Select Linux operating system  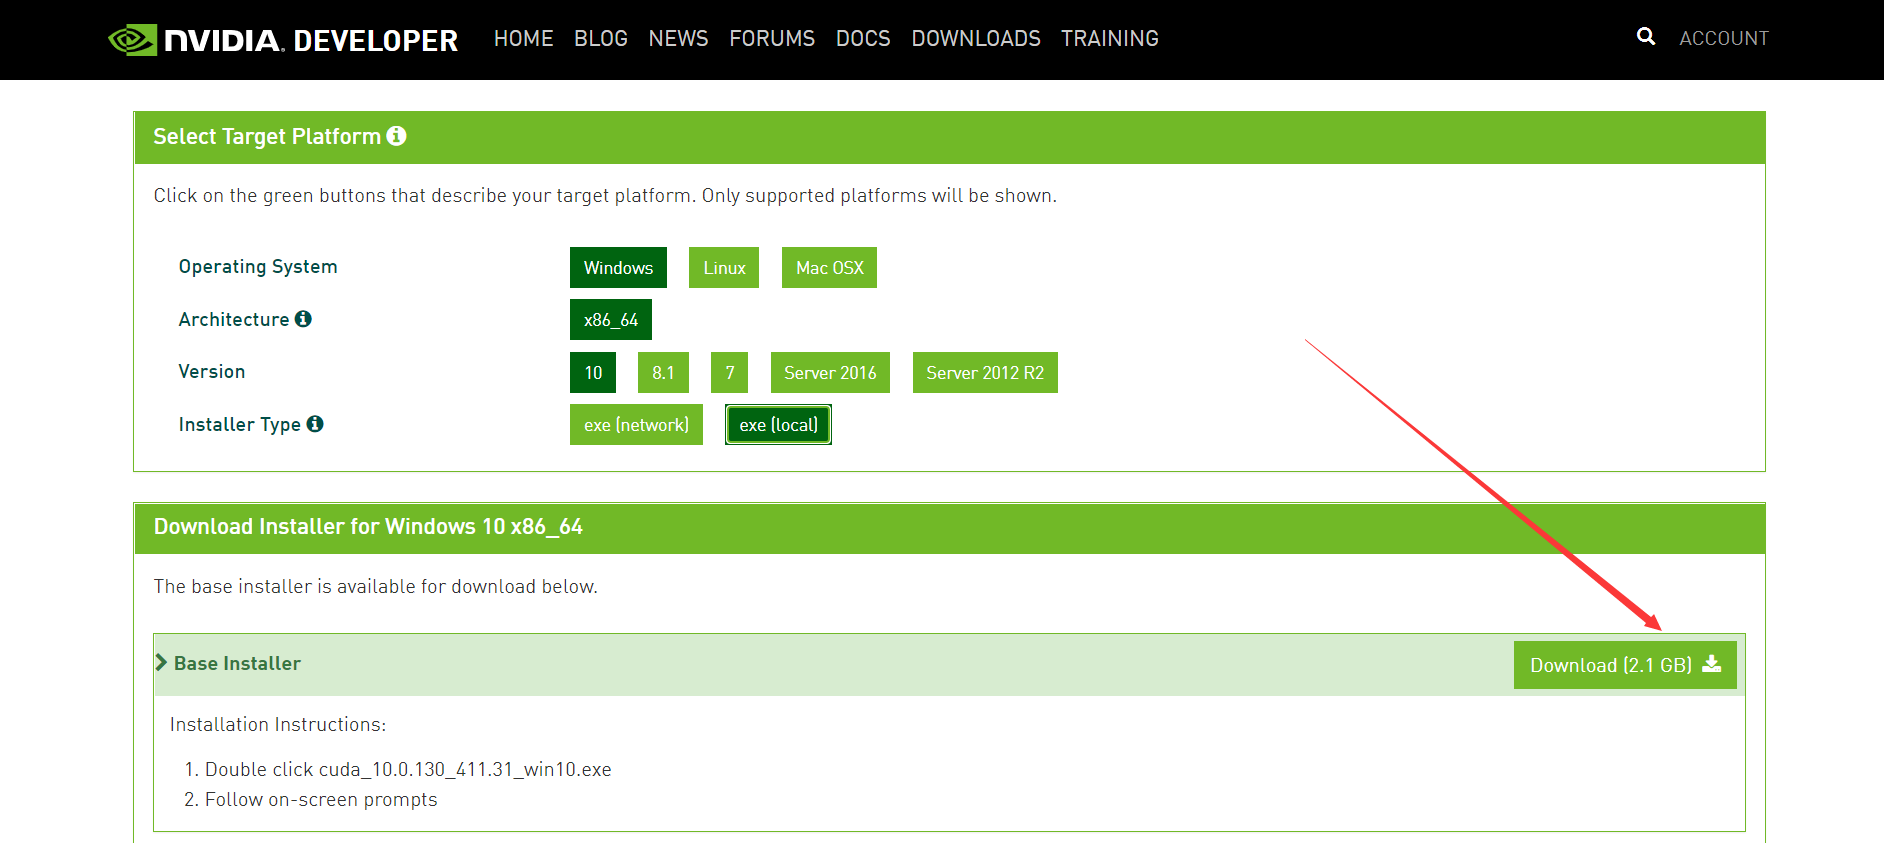point(724,268)
